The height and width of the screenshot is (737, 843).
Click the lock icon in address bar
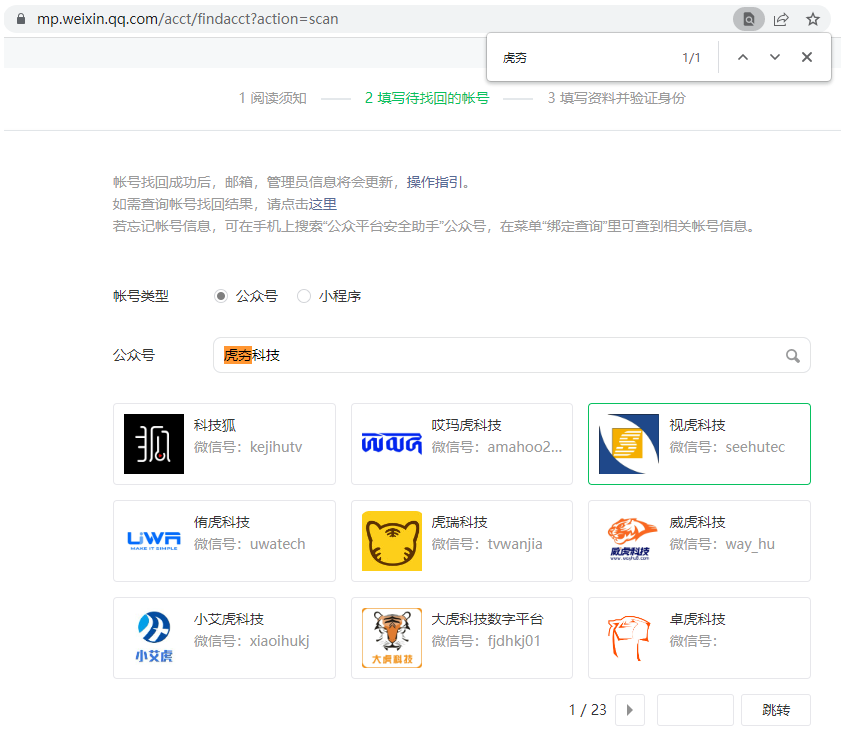click(21, 19)
